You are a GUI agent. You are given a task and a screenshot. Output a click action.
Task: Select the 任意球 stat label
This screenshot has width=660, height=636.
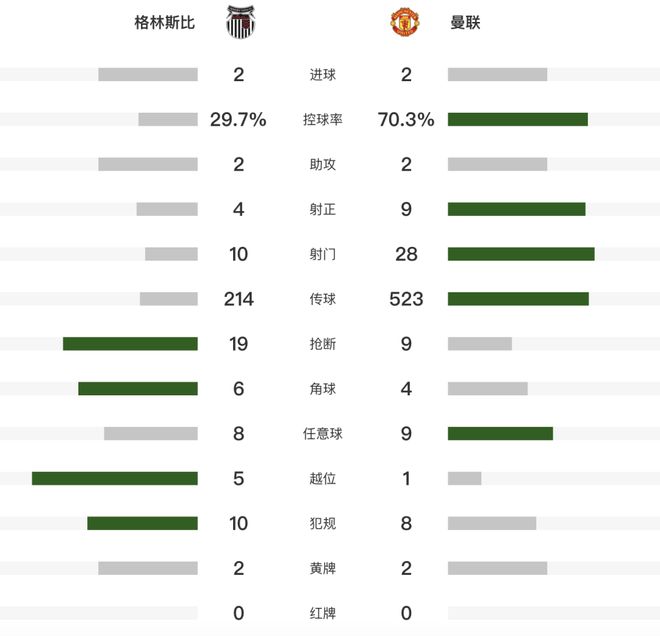coord(322,434)
